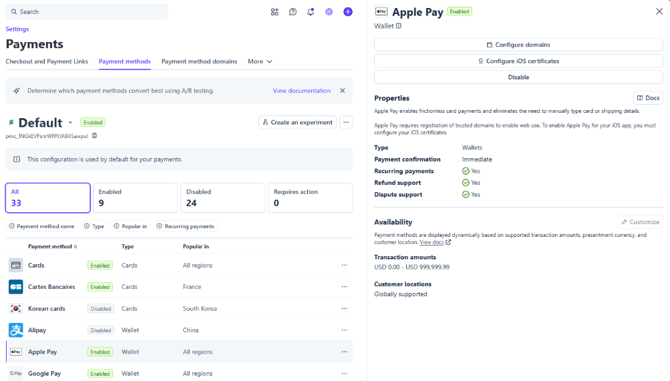Click the Korean cards Disabled badge

point(100,308)
